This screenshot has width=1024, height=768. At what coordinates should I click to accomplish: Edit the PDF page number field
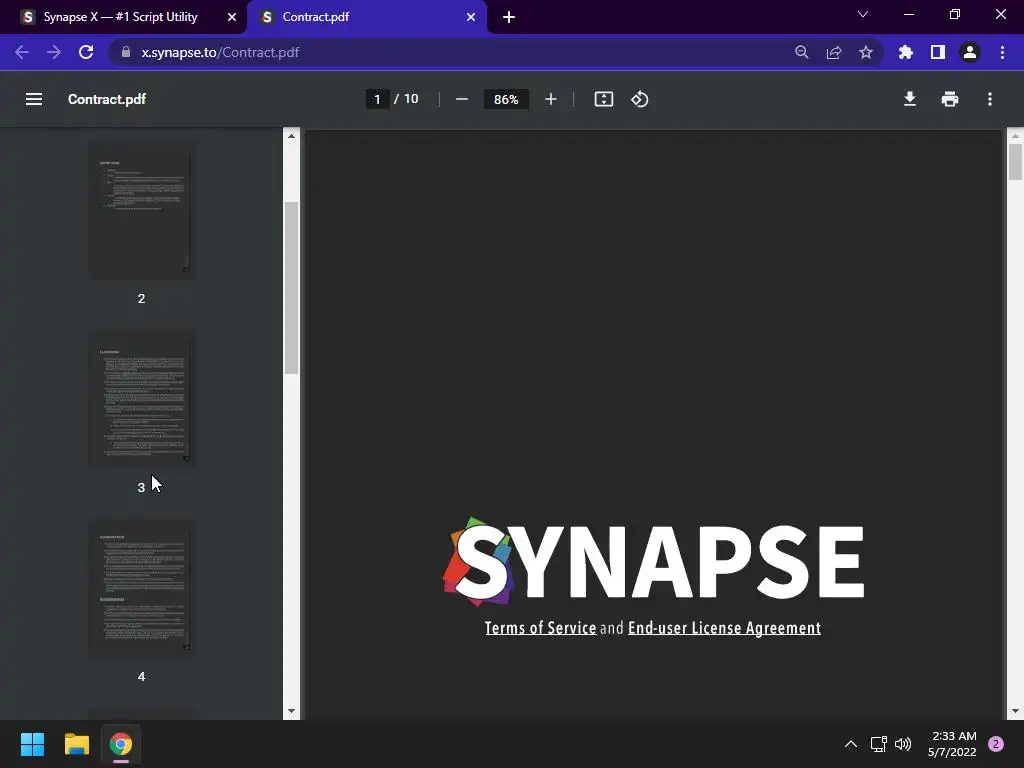[x=377, y=99]
